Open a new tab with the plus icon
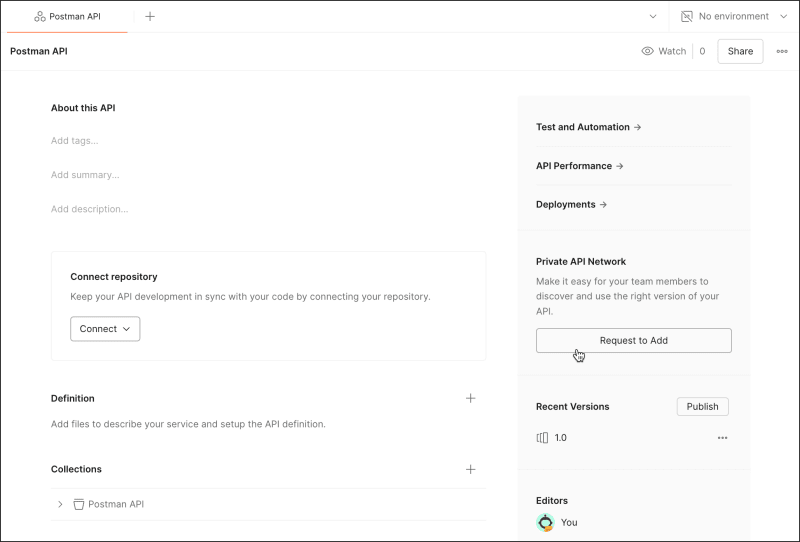The height and width of the screenshot is (542, 800). pyautogui.click(x=150, y=16)
